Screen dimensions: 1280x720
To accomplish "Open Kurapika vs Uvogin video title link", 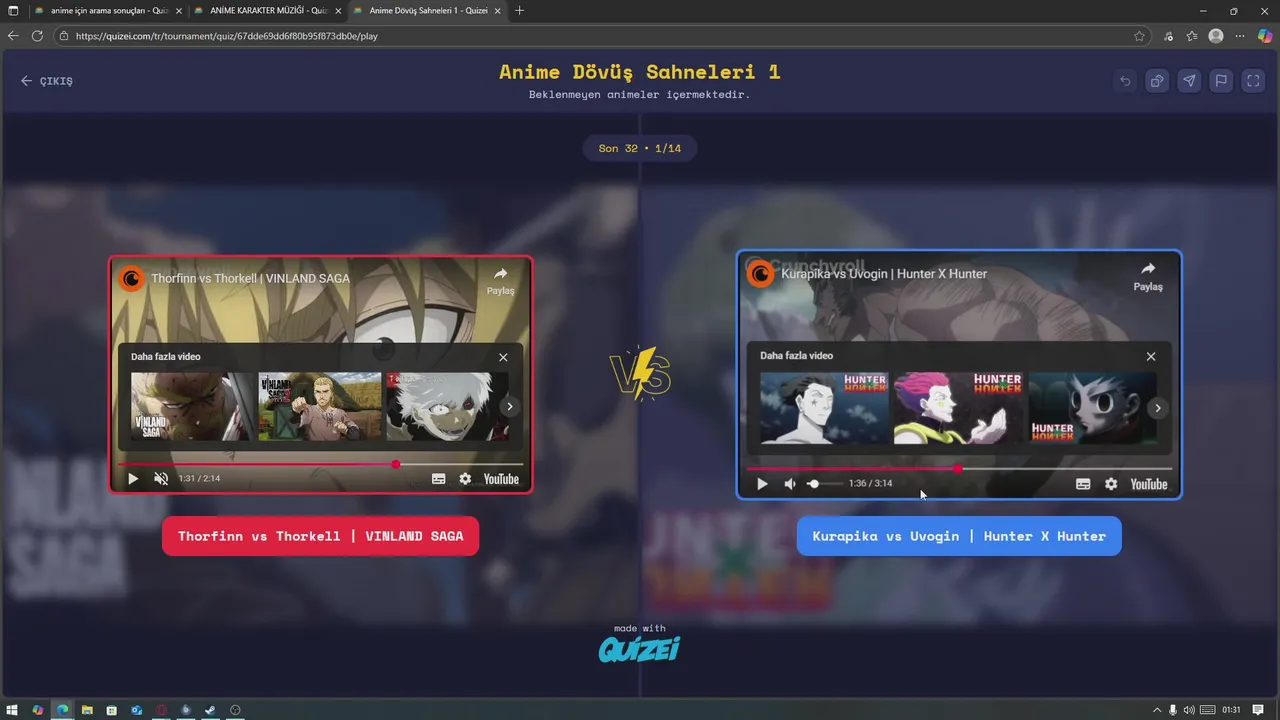I will pyautogui.click(x=884, y=274).
